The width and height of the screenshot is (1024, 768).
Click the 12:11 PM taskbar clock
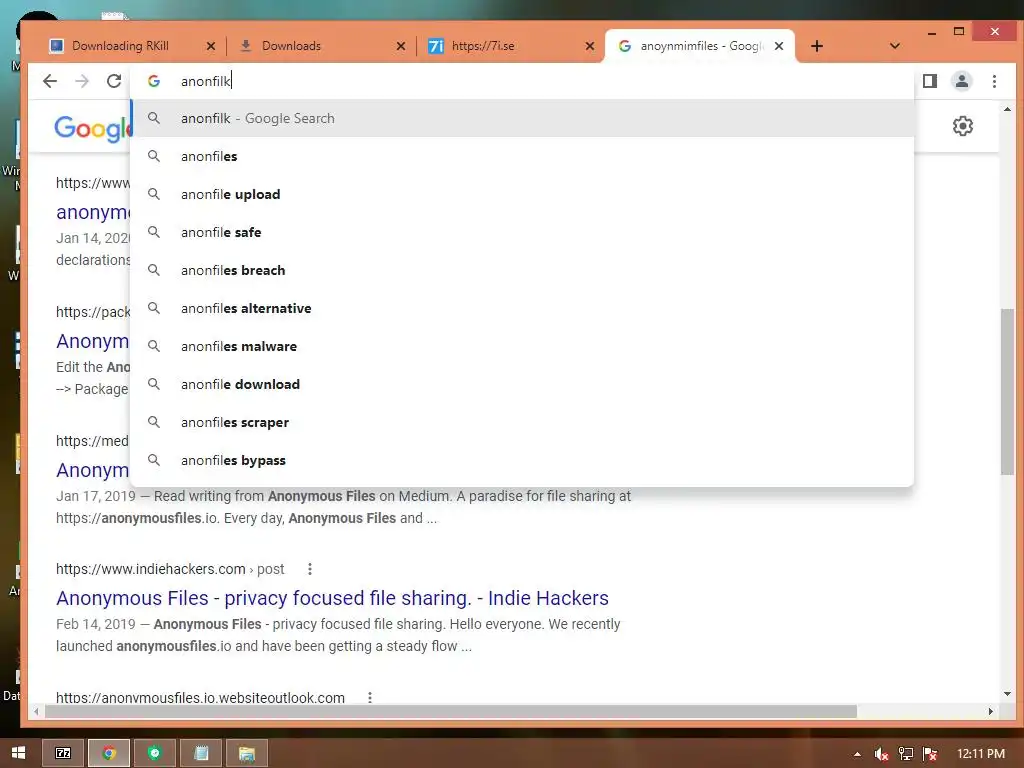pos(980,754)
